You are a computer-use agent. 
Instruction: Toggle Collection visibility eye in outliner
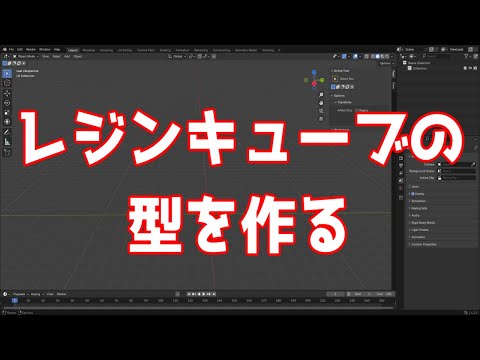[x=470, y=68]
